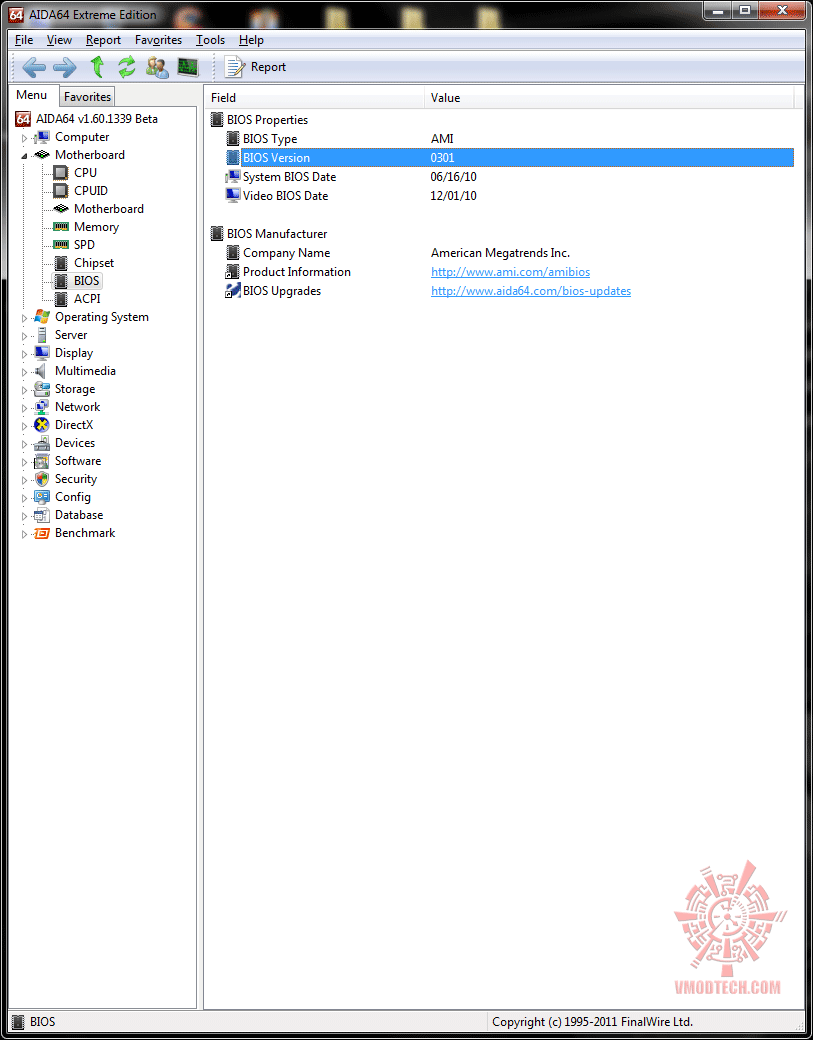Screen dimensions: 813x1040
Task: Select the CPU chip icon in tree
Action: pos(61,172)
